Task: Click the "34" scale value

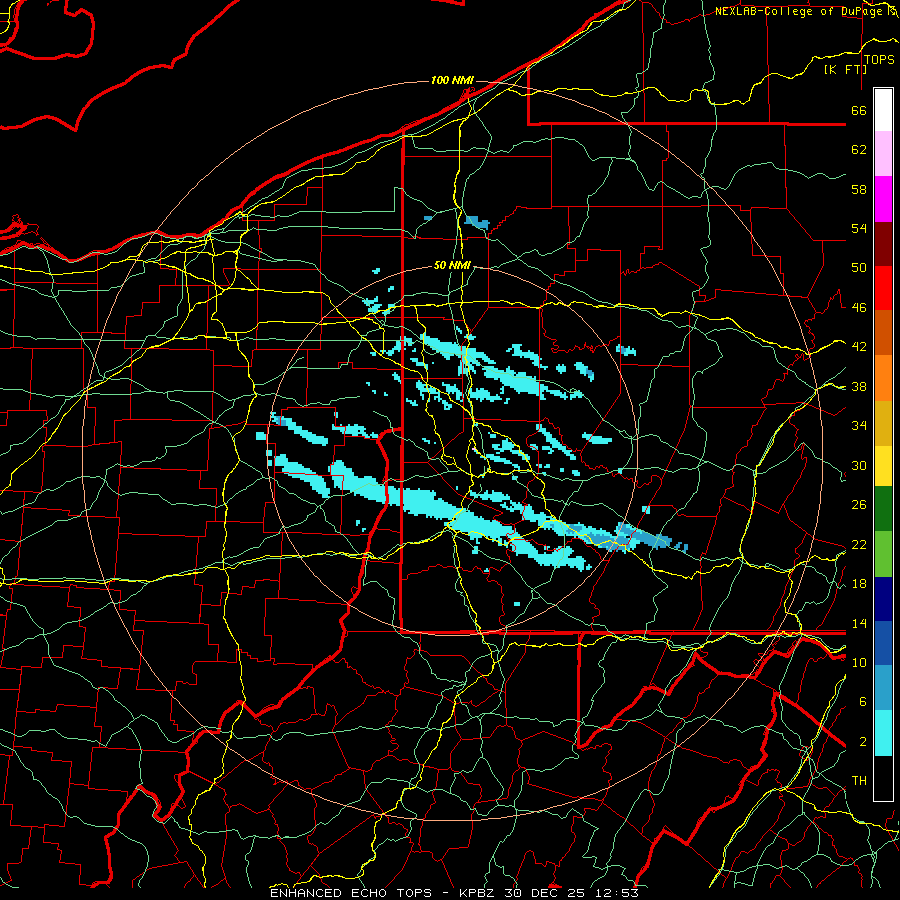Action: pyautogui.click(x=859, y=426)
